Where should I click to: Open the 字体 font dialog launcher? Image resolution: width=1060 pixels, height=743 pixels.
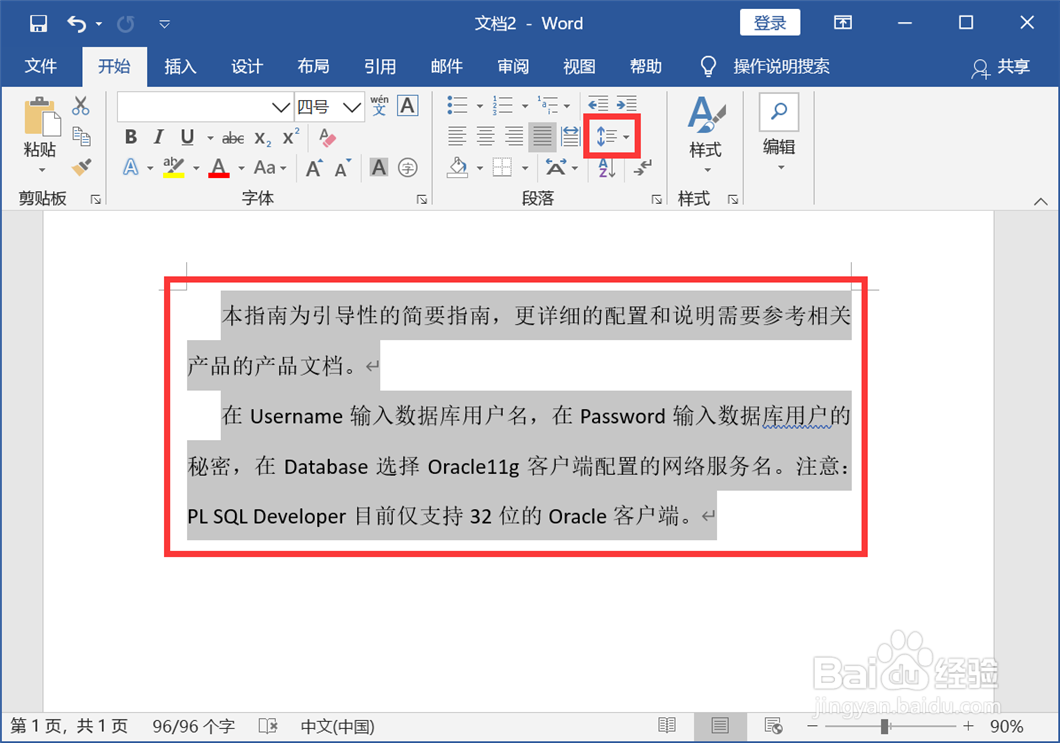coord(421,199)
